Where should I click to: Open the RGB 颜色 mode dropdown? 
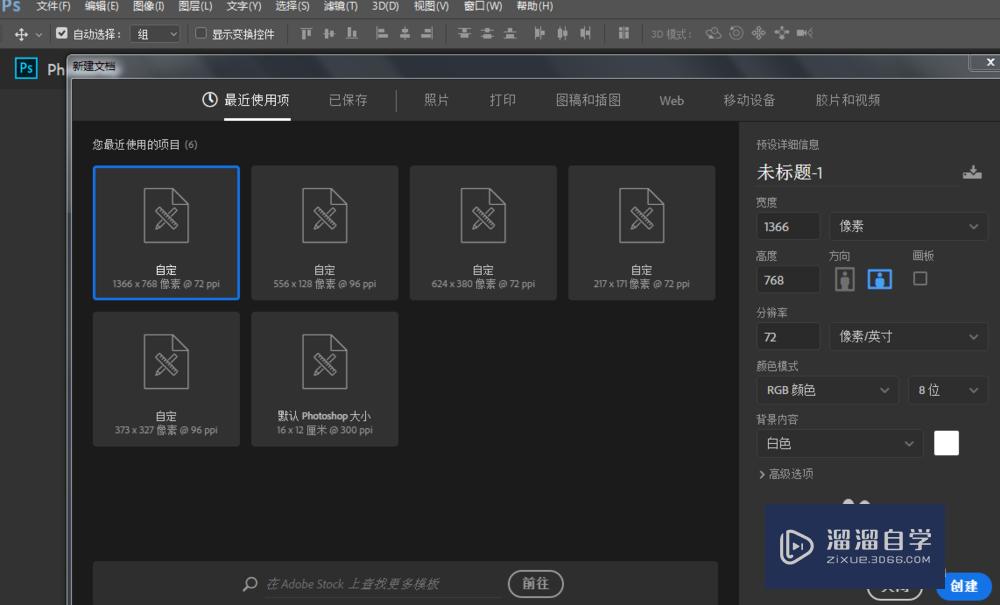point(827,390)
